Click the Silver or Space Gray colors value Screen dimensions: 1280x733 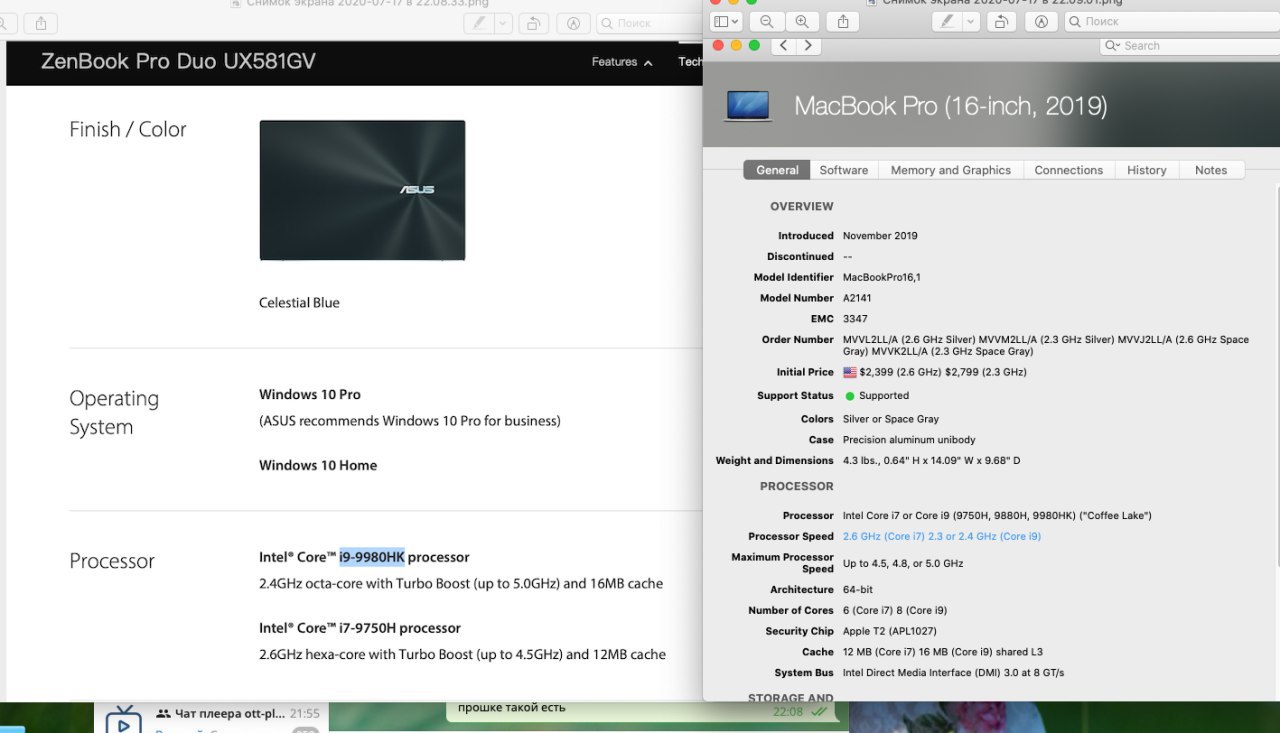coord(891,419)
